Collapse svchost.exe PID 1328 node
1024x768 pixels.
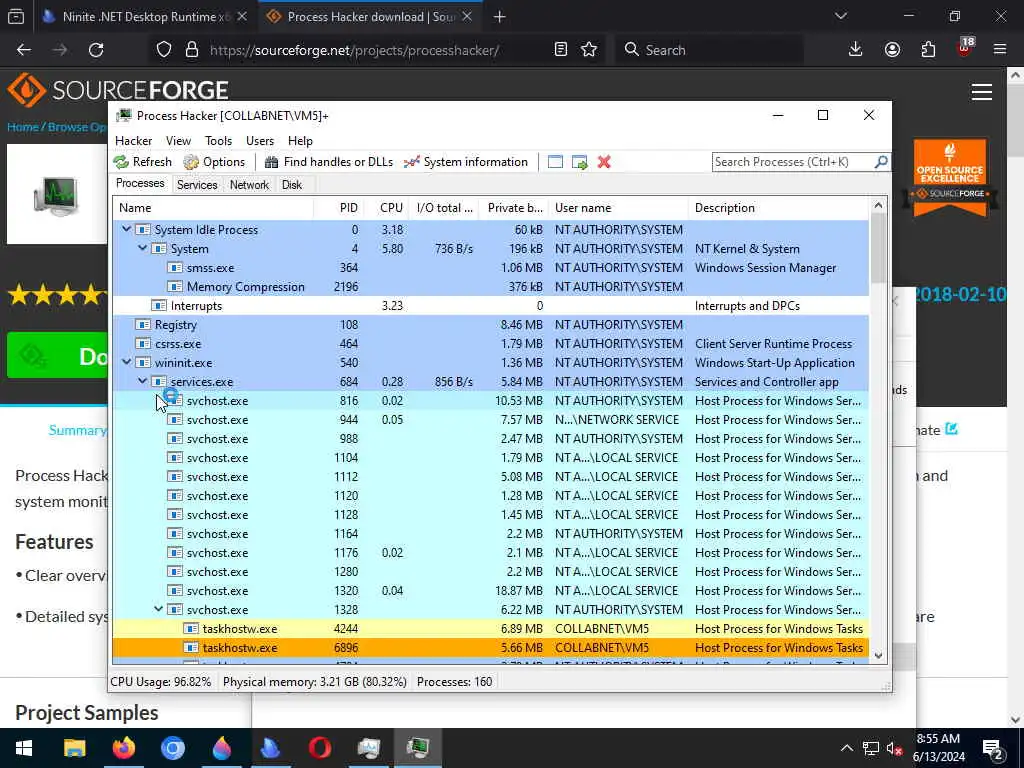pos(159,609)
